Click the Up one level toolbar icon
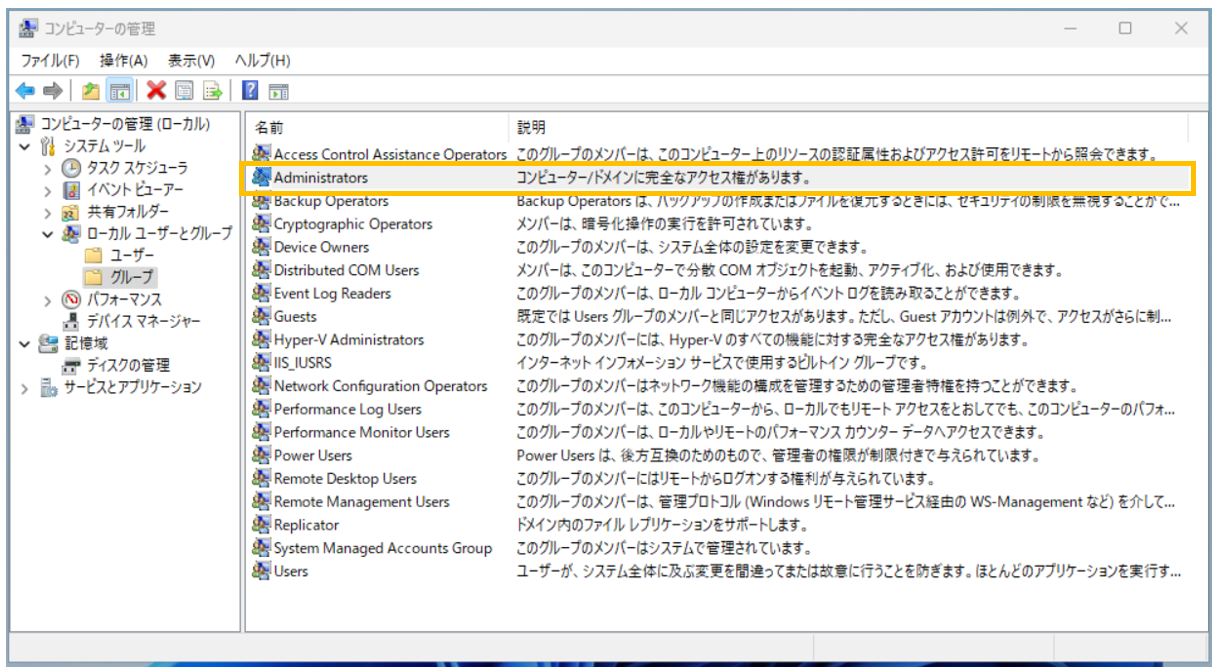This screenshot has height=667, width=1212. (91, 91)
